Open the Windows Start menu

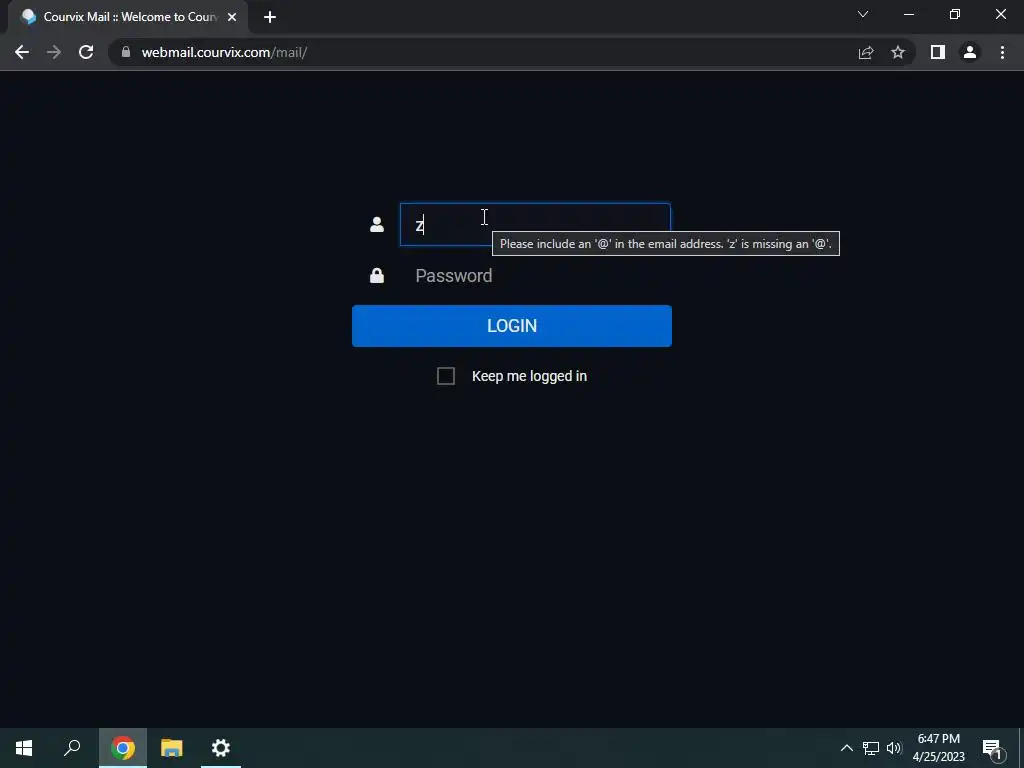24,748
